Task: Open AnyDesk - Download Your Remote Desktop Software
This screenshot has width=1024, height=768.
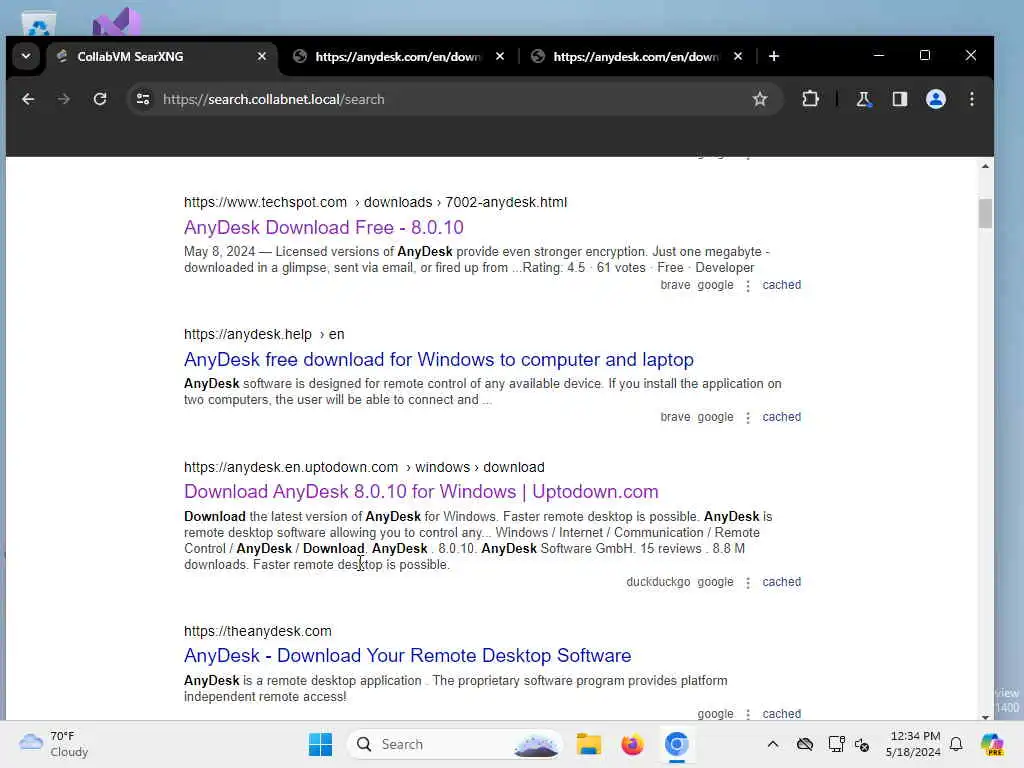Action: point(408,655)
